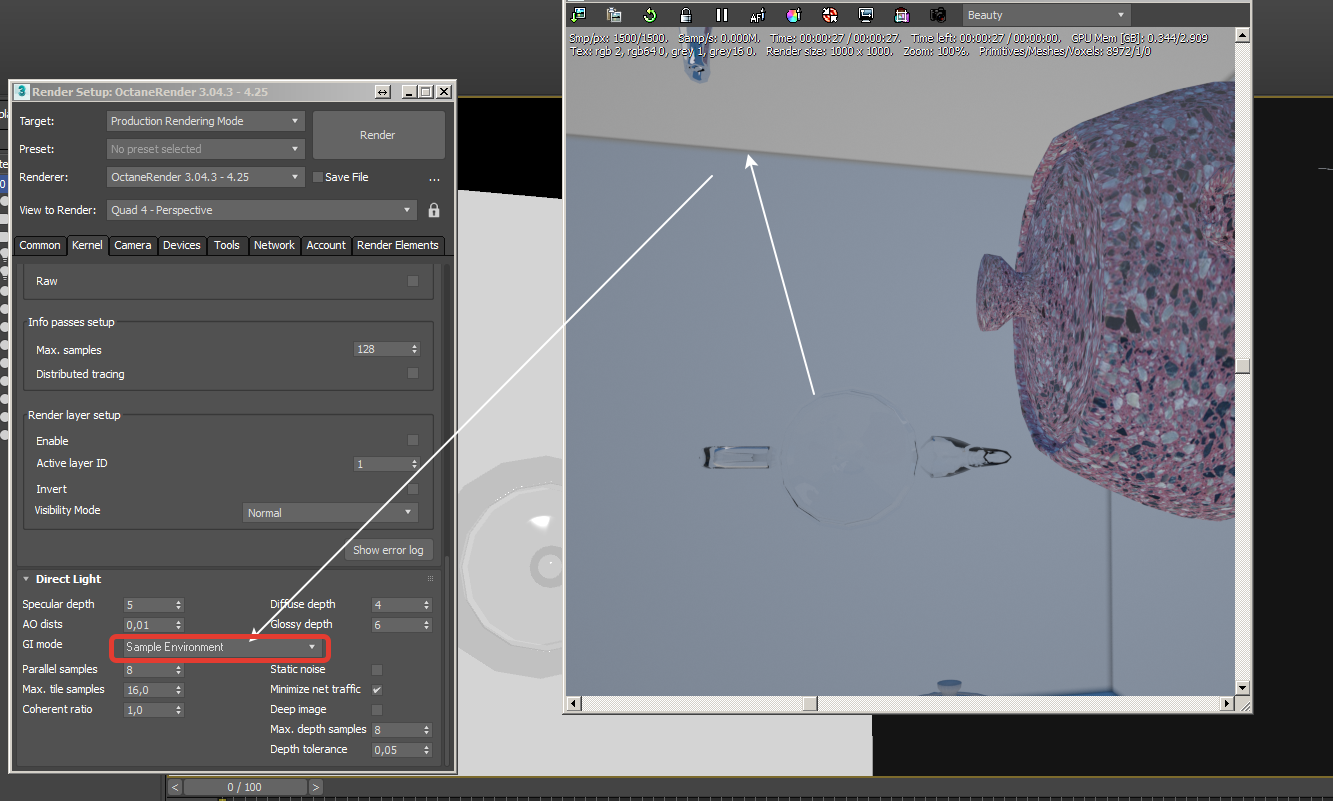The width and height of the screenshot is (1333, 801).
Task: Click the large Render button
Action: pyautogui.click(x=378, y=135)
